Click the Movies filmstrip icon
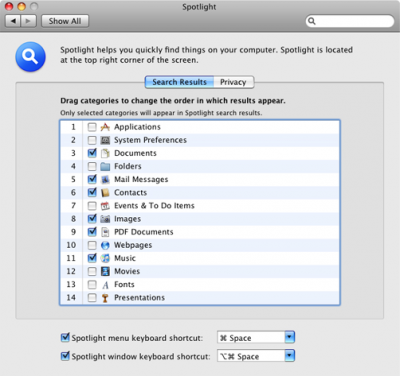 pos(105,271)
